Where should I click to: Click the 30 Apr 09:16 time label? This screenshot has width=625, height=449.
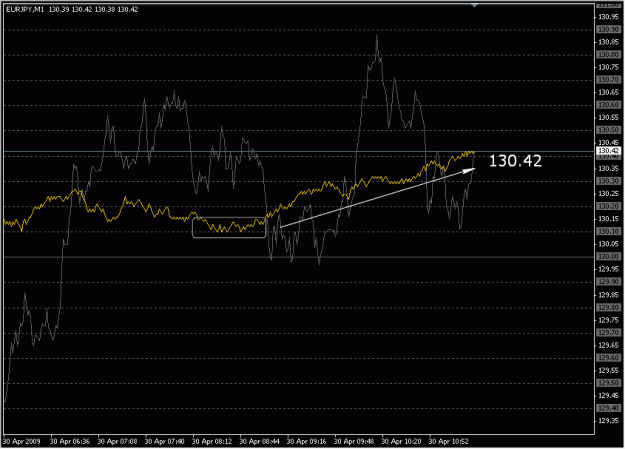pos(307,441)
